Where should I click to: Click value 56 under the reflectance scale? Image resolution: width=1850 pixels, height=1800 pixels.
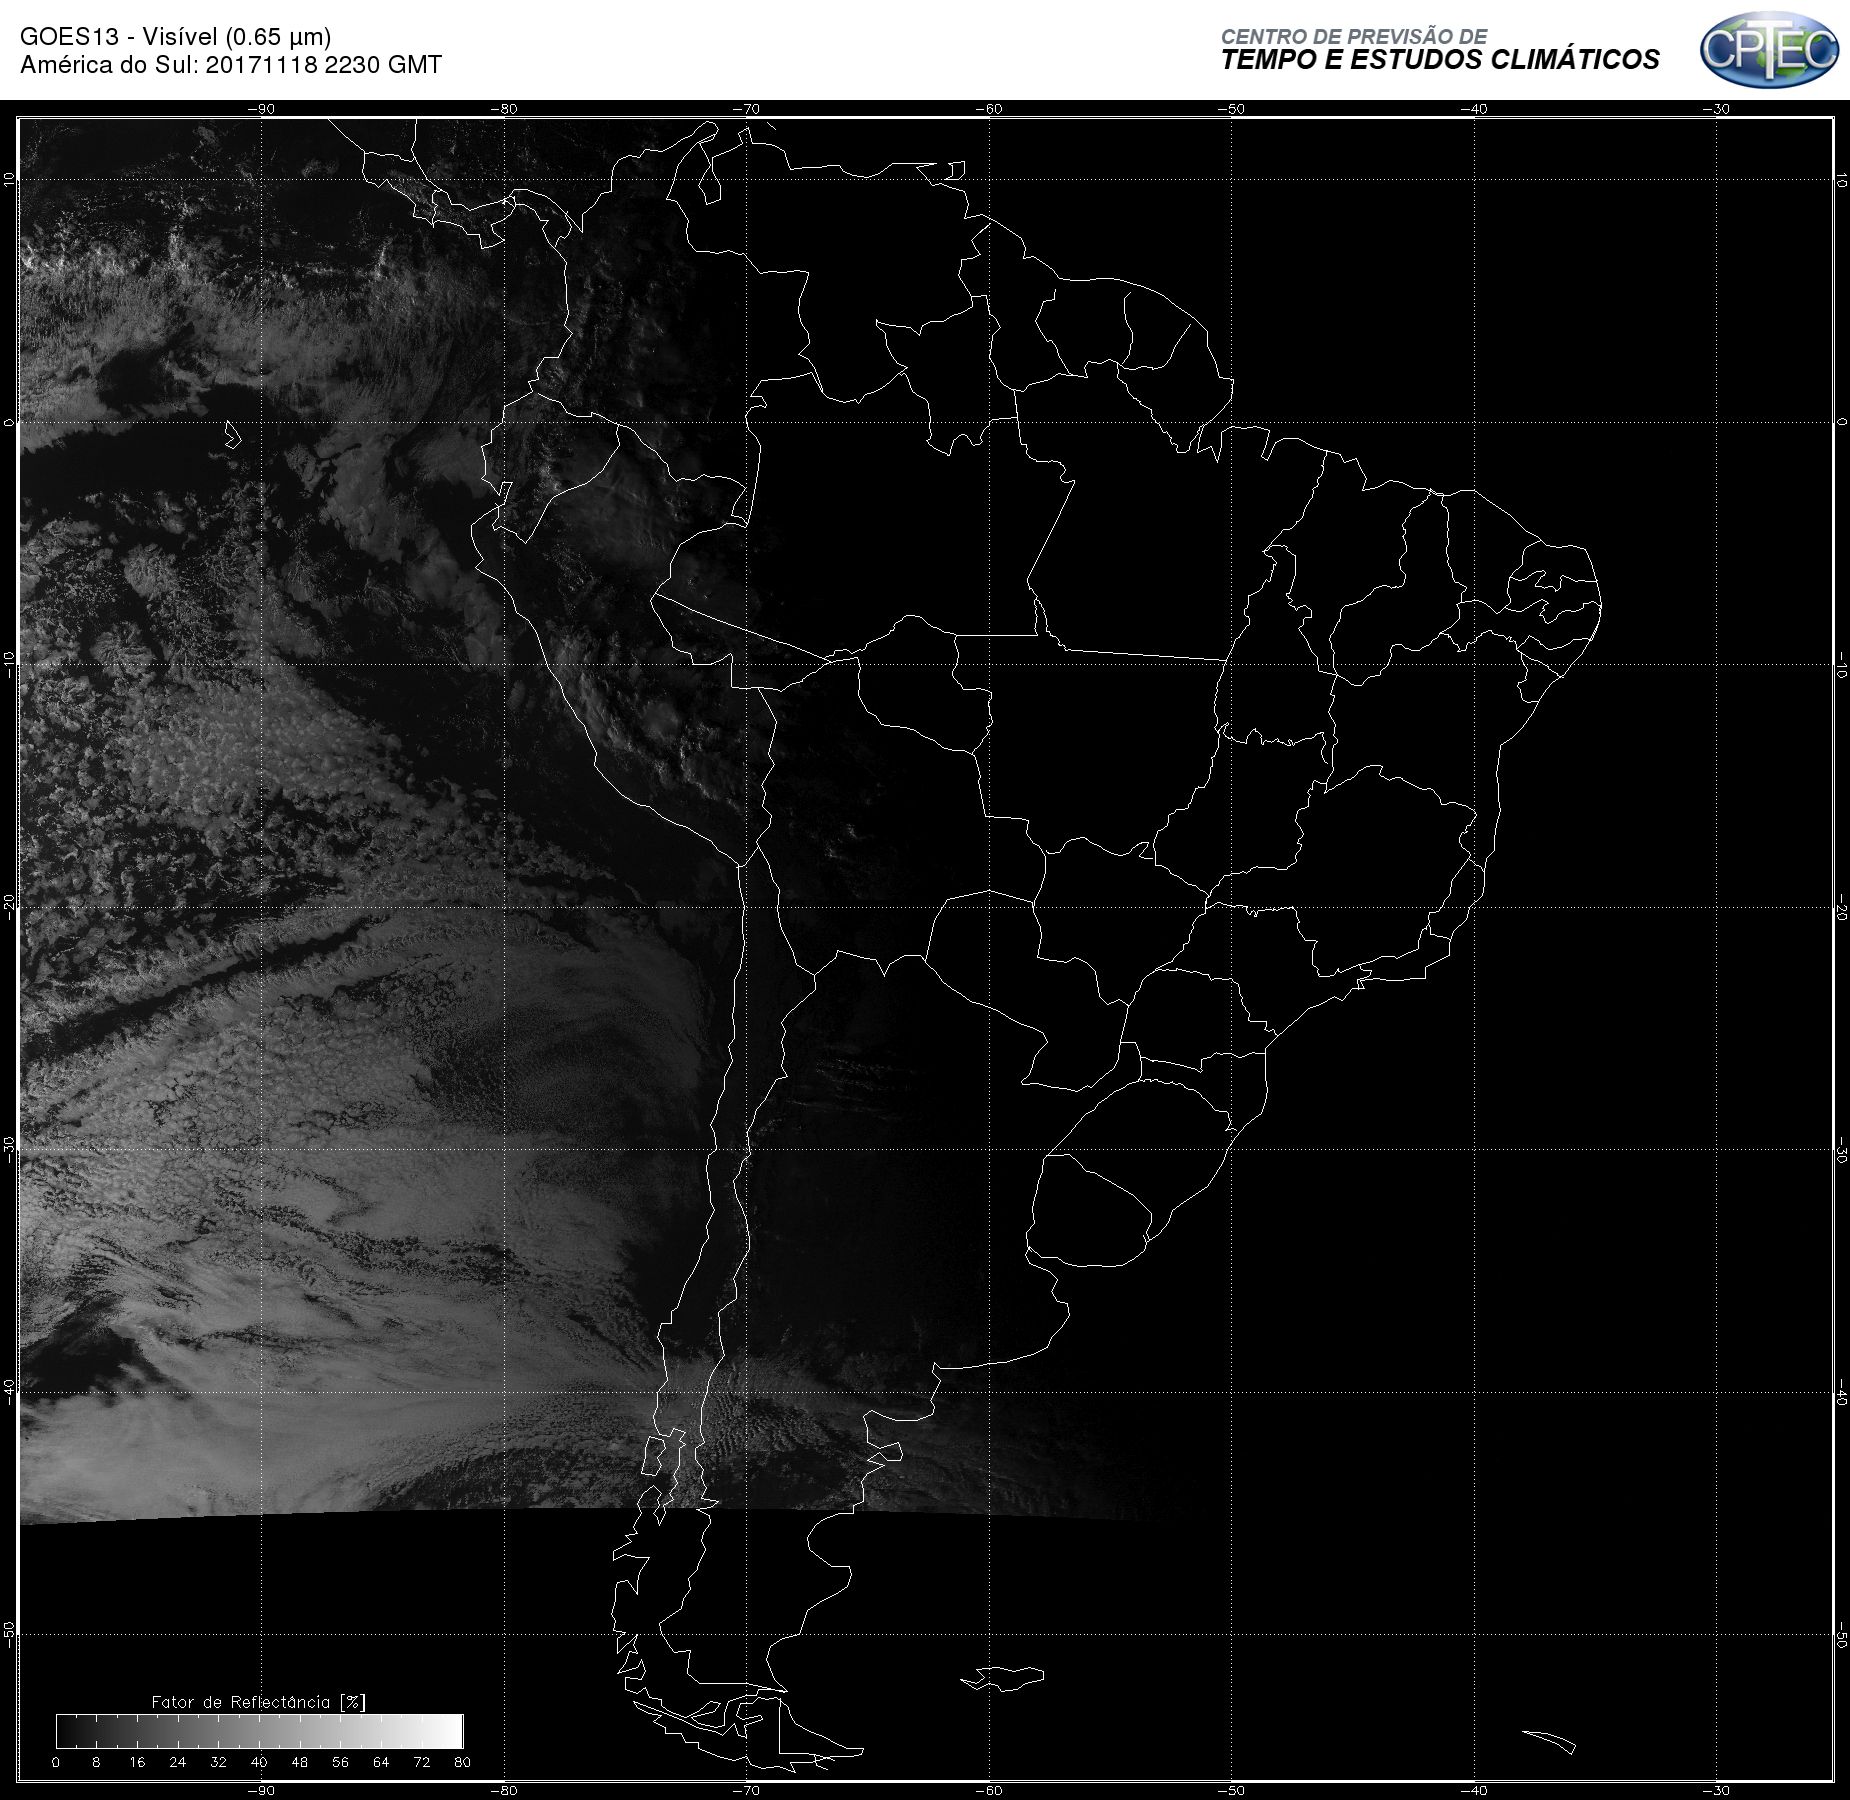(340, 1762)
